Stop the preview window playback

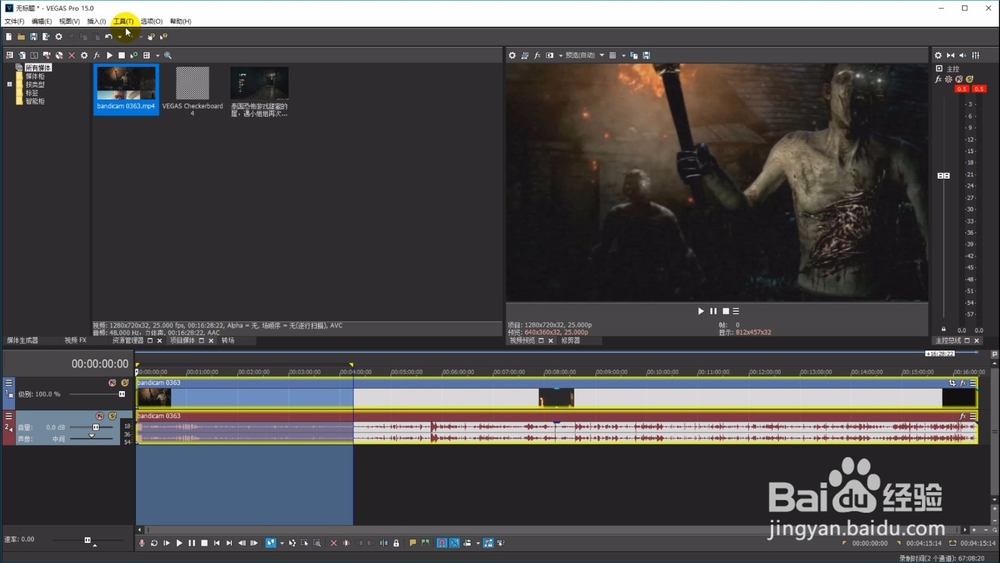click(x=725, y=311)
